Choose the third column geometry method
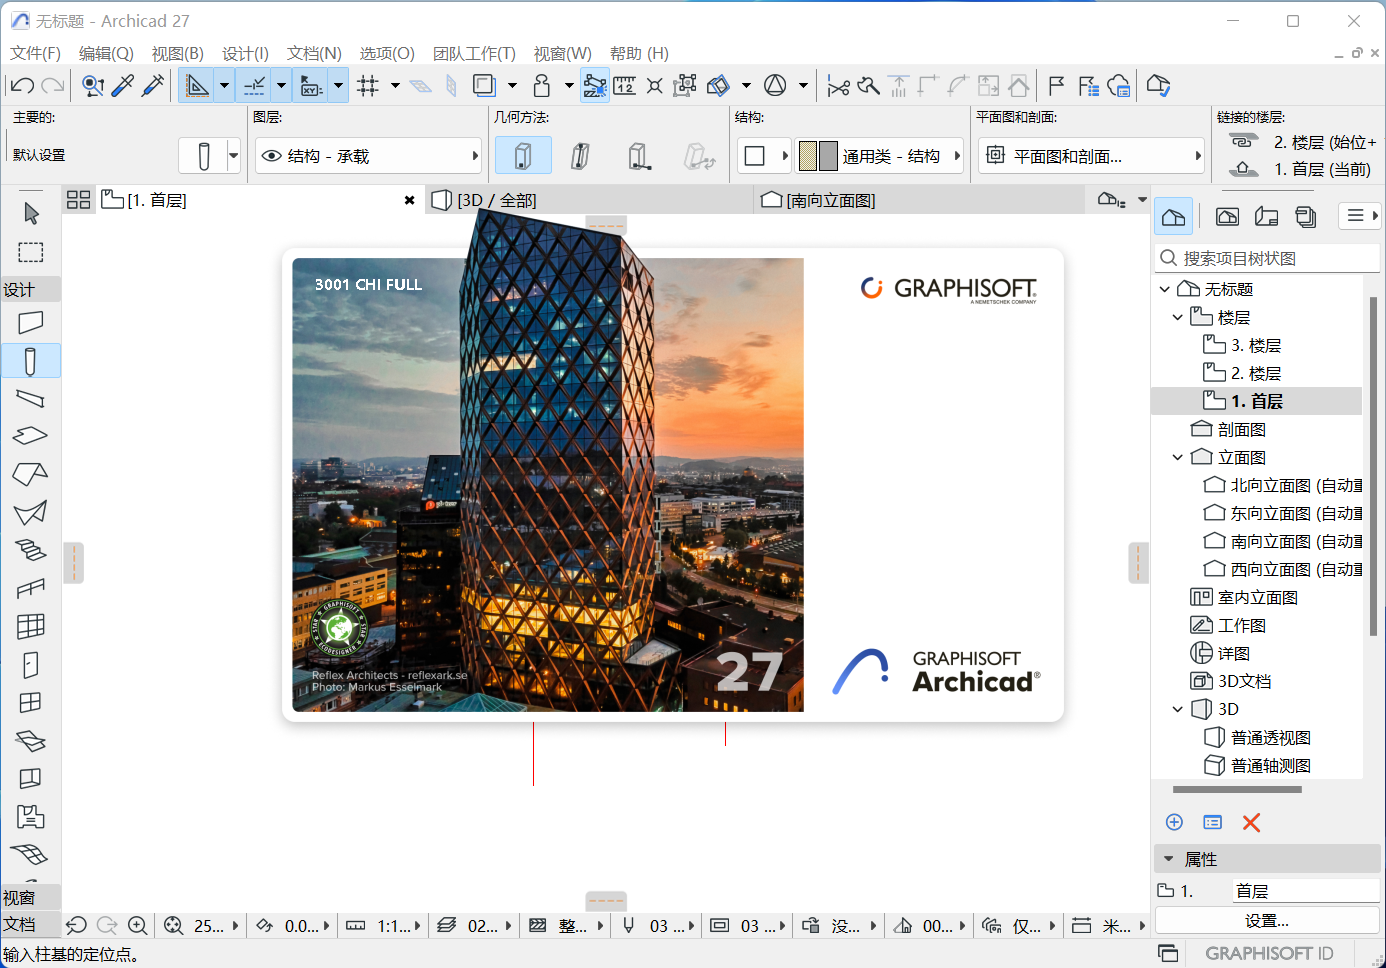 tap(640, 156)
